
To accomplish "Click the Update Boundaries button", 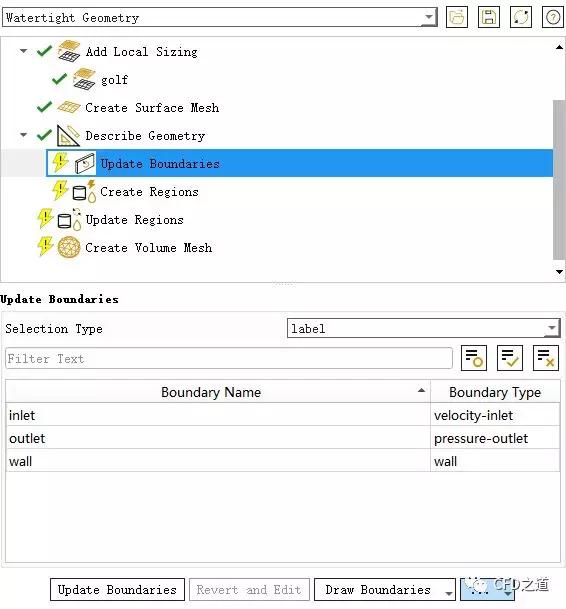I will point(117,590).
